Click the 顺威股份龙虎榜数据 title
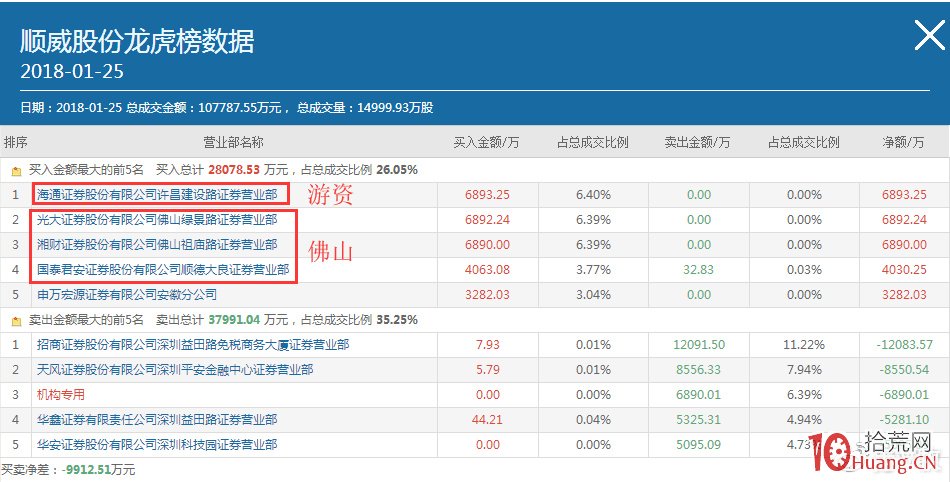This screenshot has width=950, height=482. [138, 41]
